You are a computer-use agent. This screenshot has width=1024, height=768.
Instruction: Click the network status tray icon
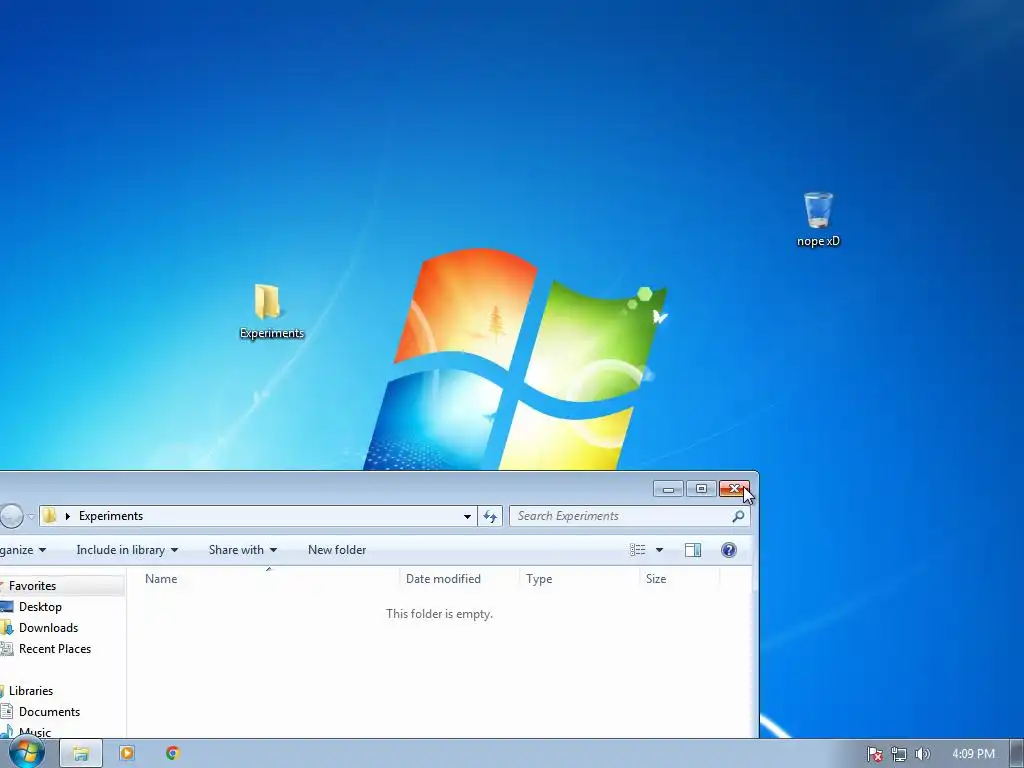[x=899, y=754]
